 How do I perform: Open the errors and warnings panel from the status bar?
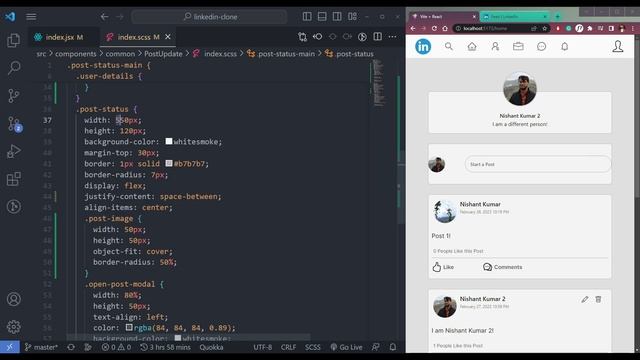116,347
